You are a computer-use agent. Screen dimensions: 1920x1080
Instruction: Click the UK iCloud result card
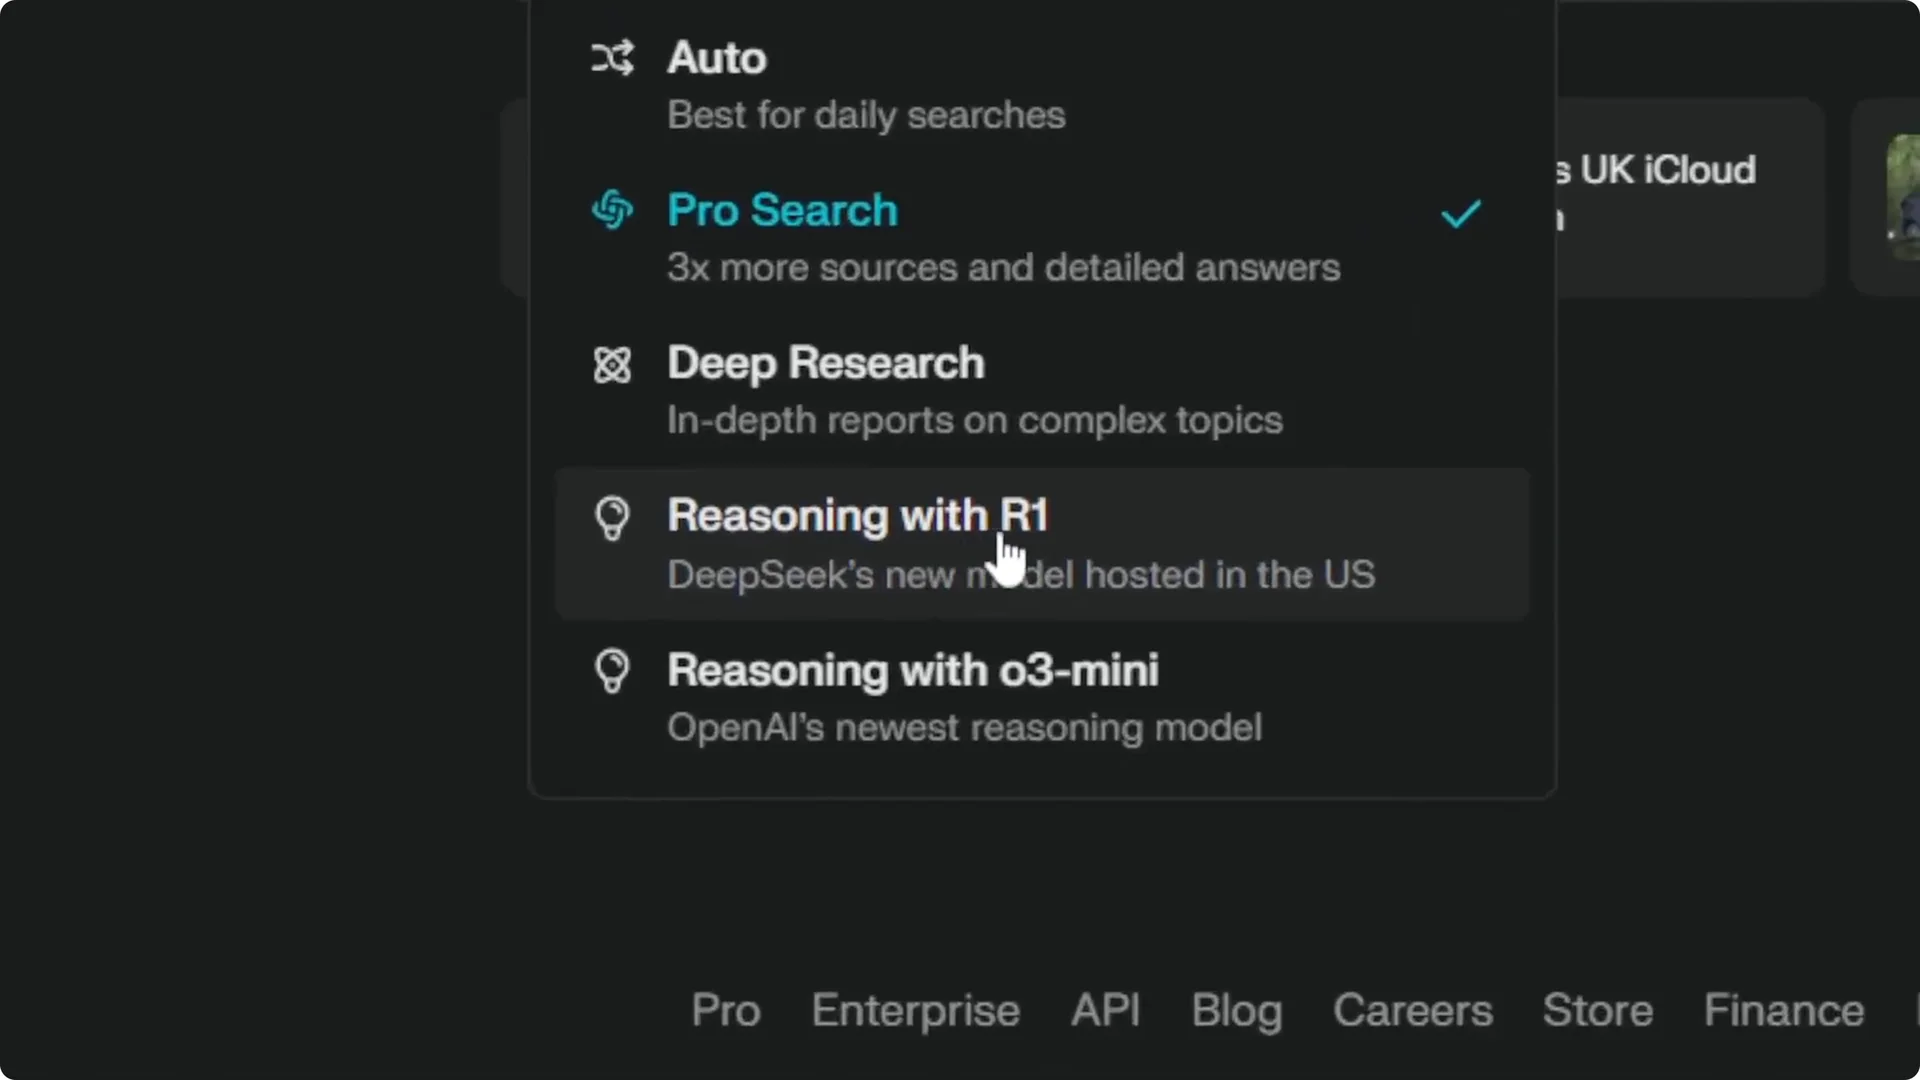coord(1690,195)
